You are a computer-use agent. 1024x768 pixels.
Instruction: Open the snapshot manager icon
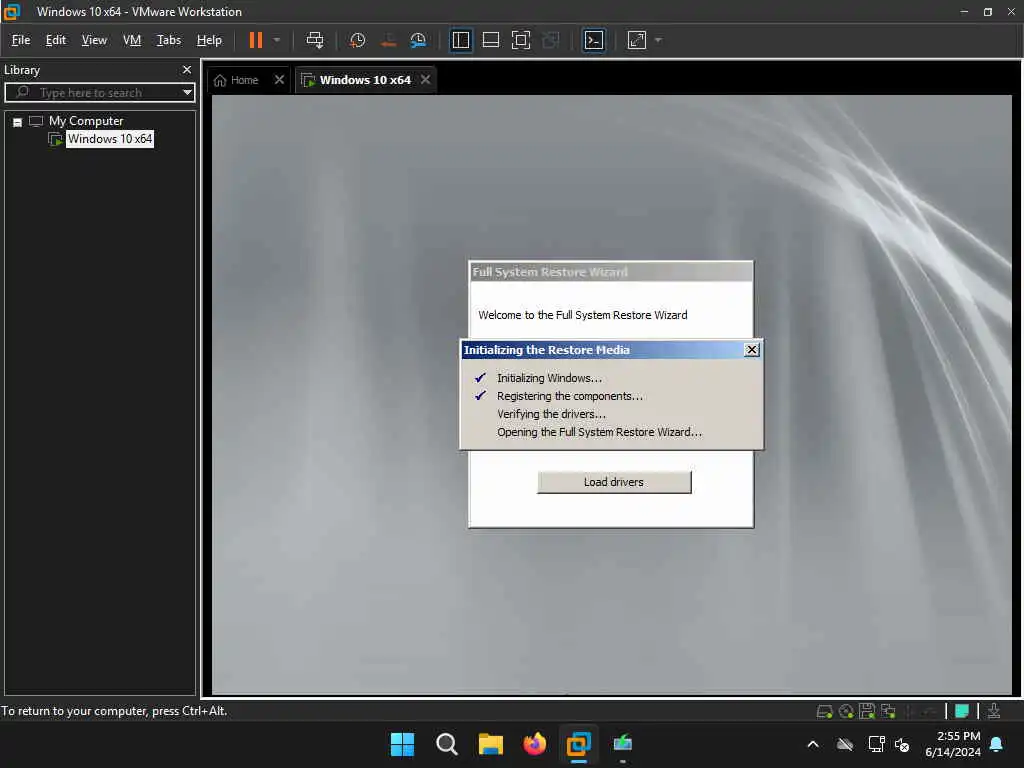tap(419, 40)
